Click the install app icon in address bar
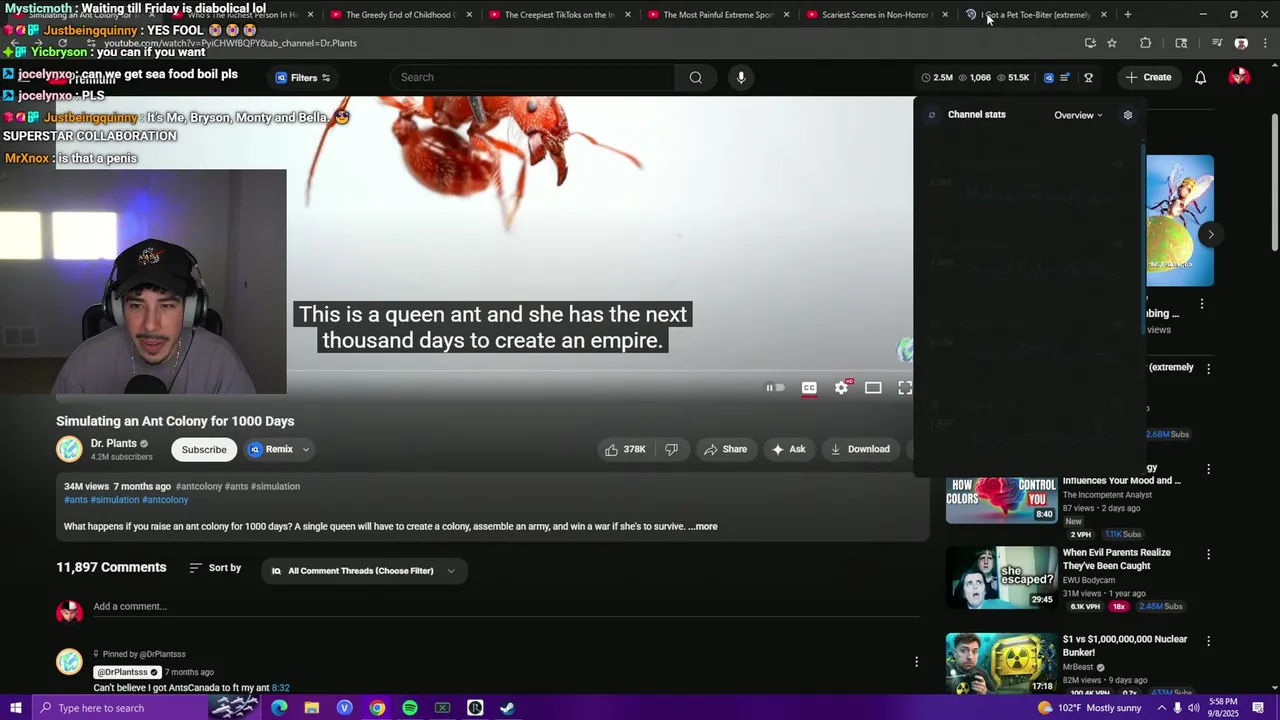The image size is (1280, 720). [x=1090, y=43]
